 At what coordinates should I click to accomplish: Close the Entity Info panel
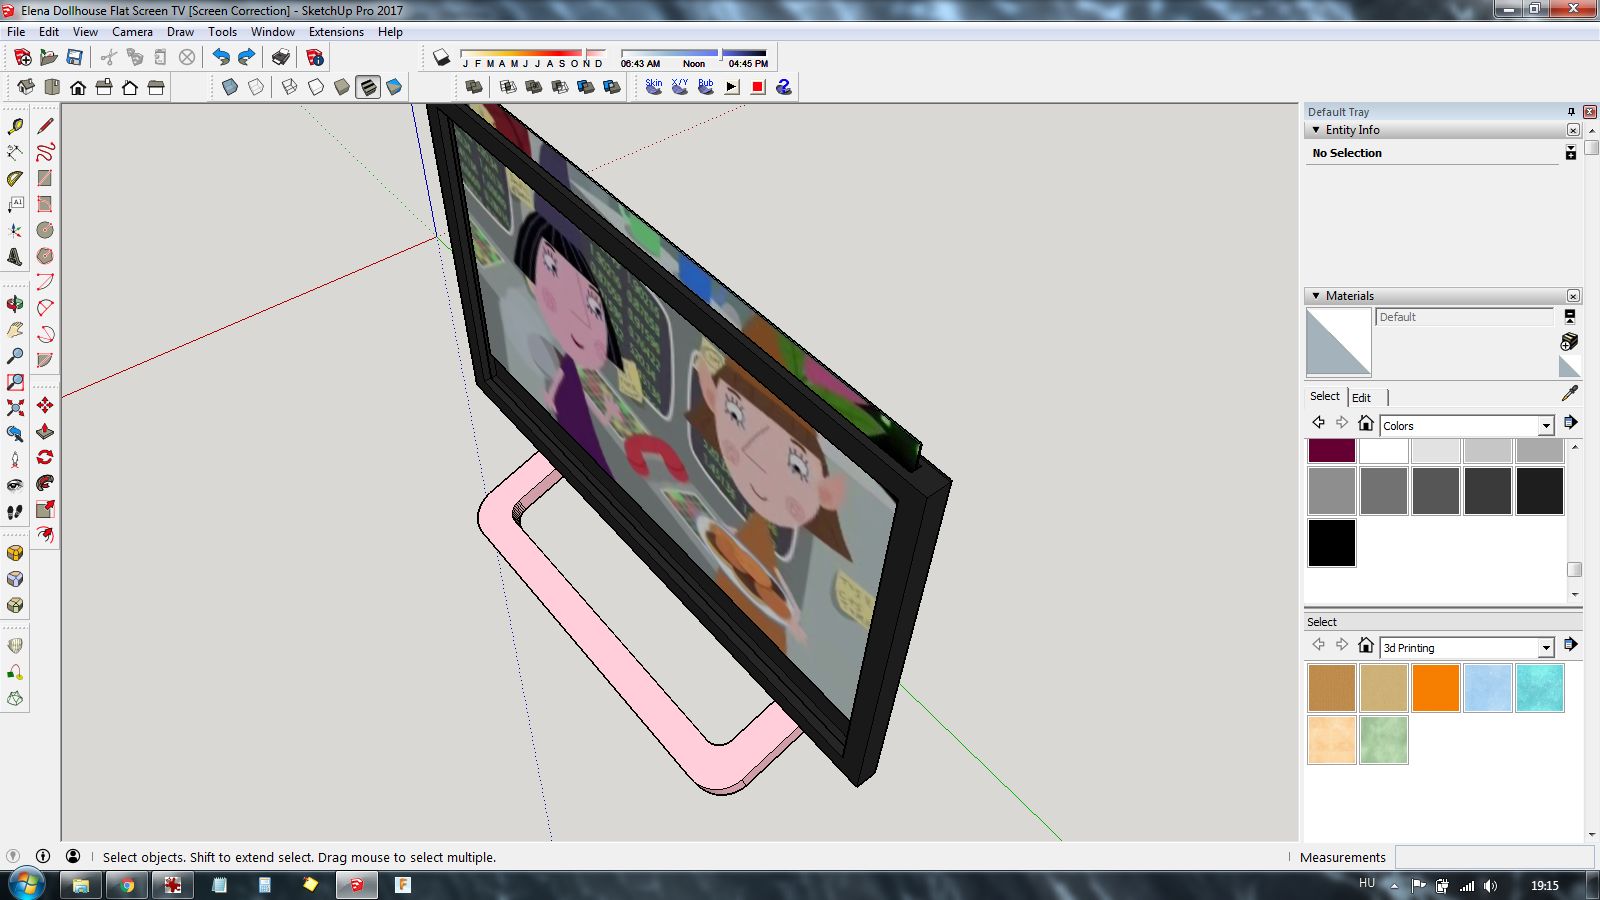pos(1573,130)
